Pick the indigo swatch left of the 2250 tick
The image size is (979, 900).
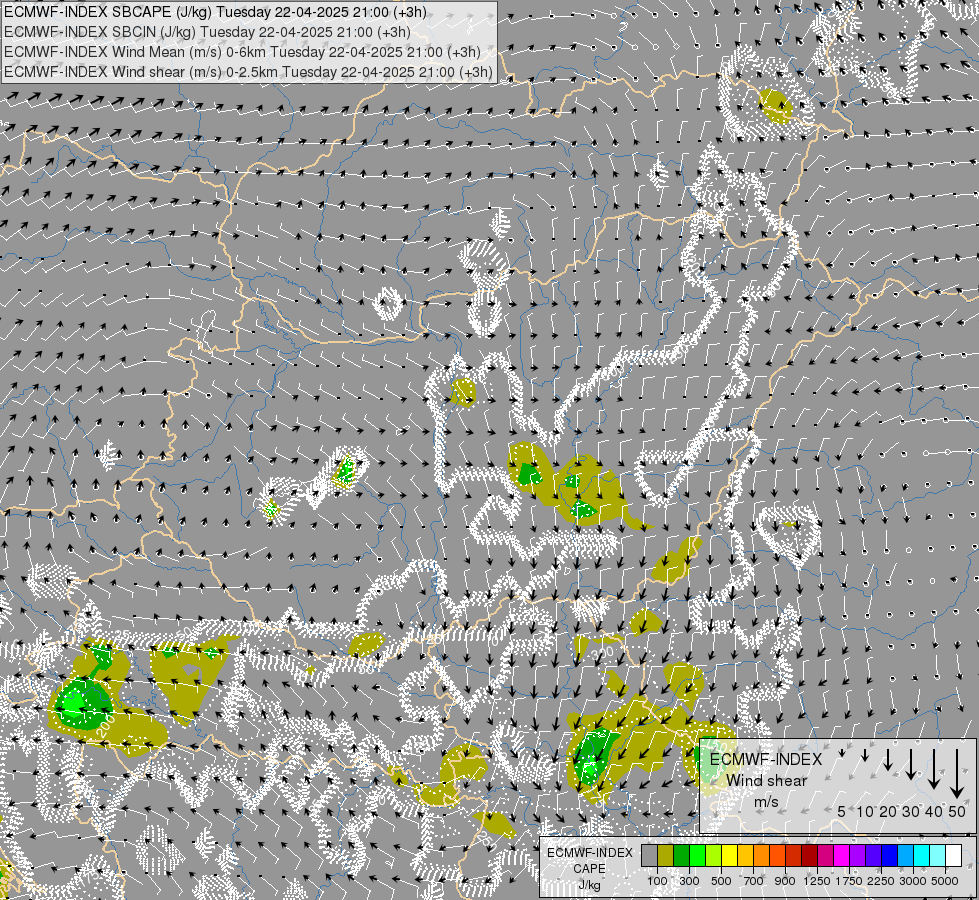pyautogui.click(x=873, y=855)
